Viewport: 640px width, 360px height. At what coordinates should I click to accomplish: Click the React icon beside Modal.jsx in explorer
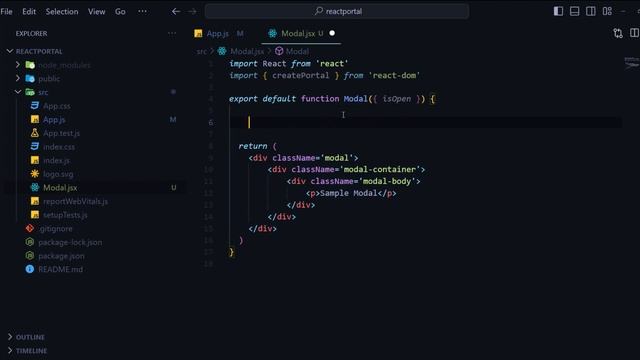tap(35, 187)
